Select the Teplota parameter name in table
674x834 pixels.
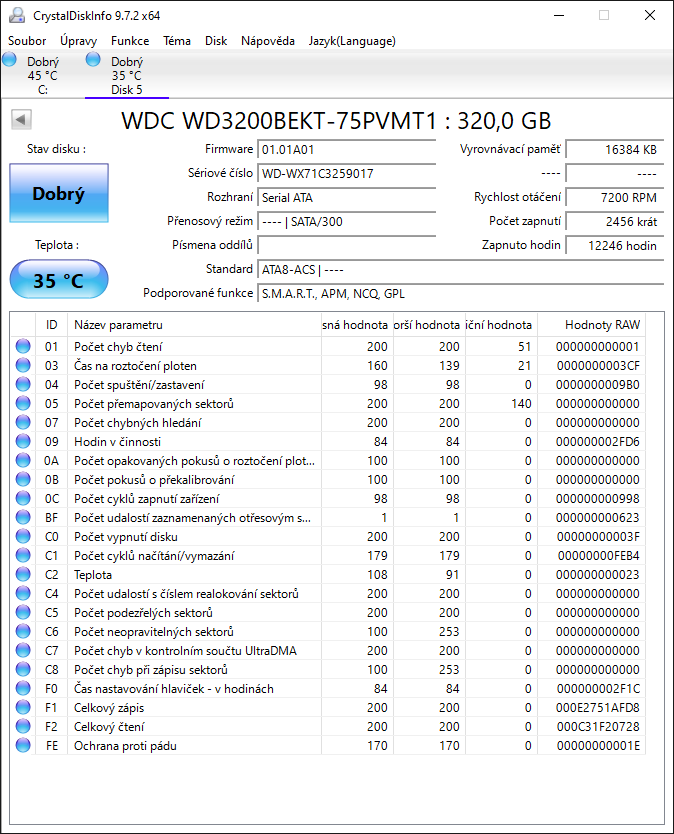(x=93, y=574)
